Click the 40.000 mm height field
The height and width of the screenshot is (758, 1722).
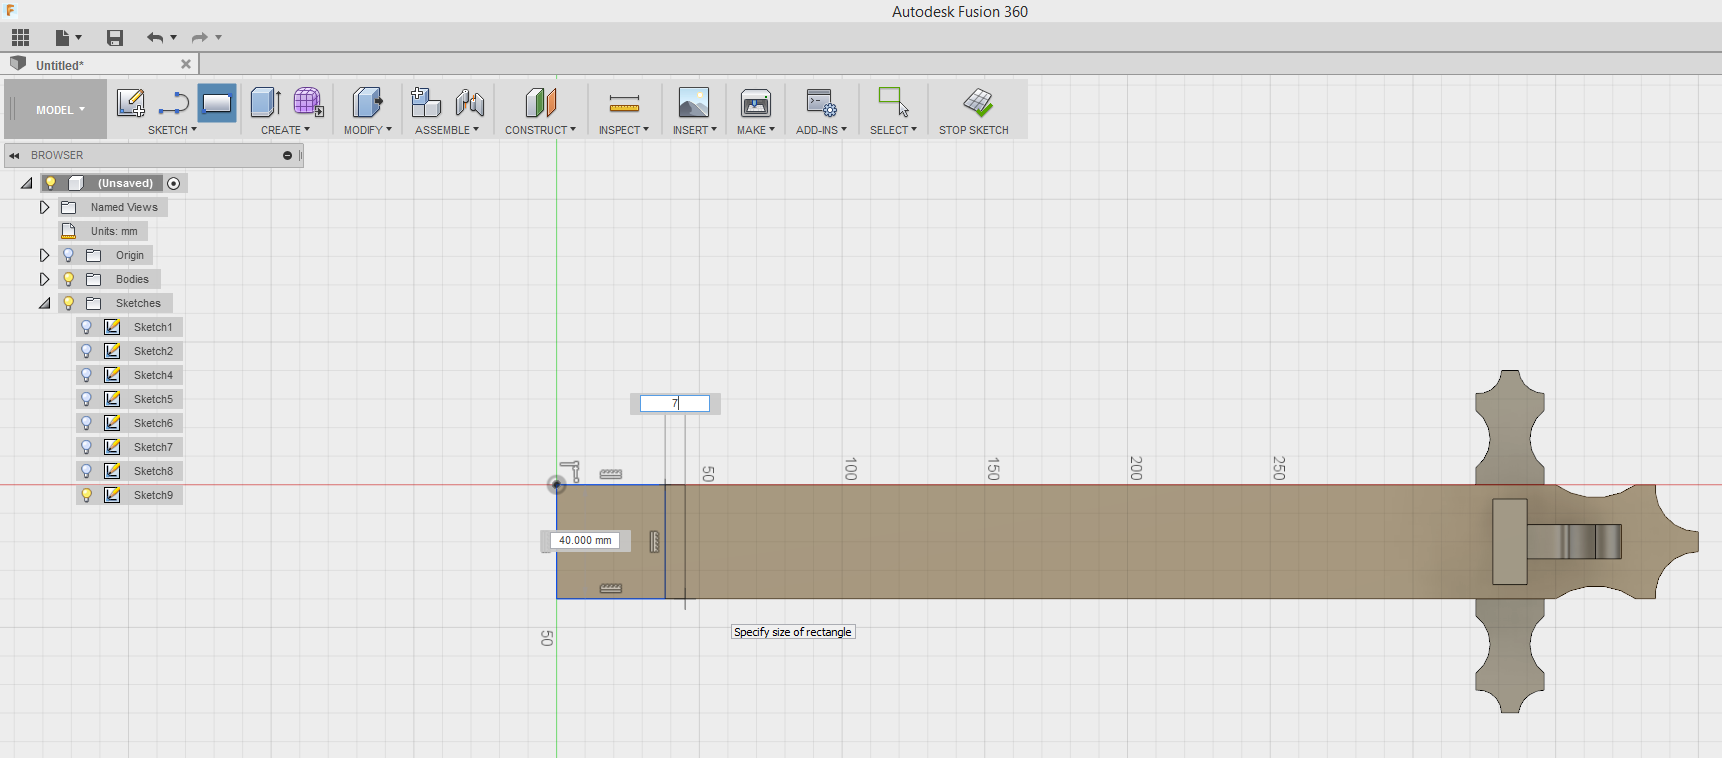tap(585, 540)
